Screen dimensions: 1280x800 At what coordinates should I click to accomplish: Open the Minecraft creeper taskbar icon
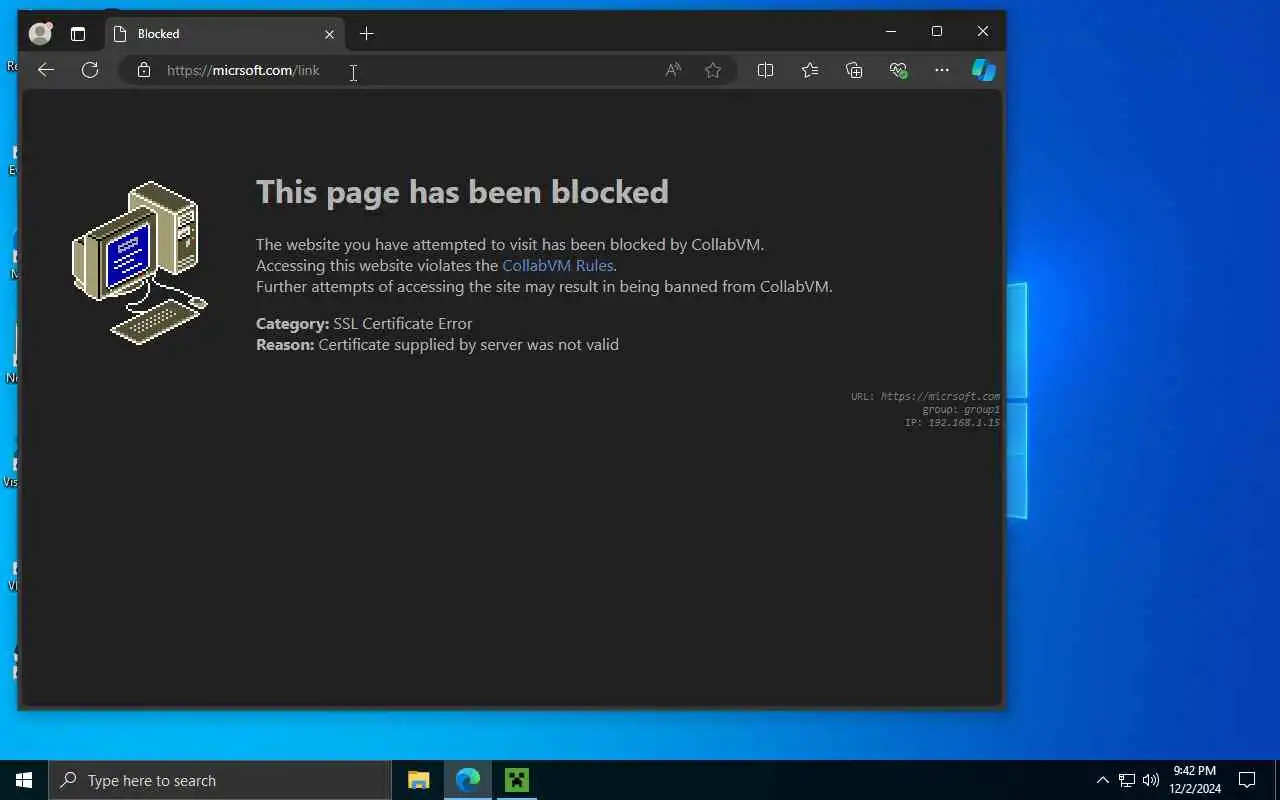[x=517, y=780]
